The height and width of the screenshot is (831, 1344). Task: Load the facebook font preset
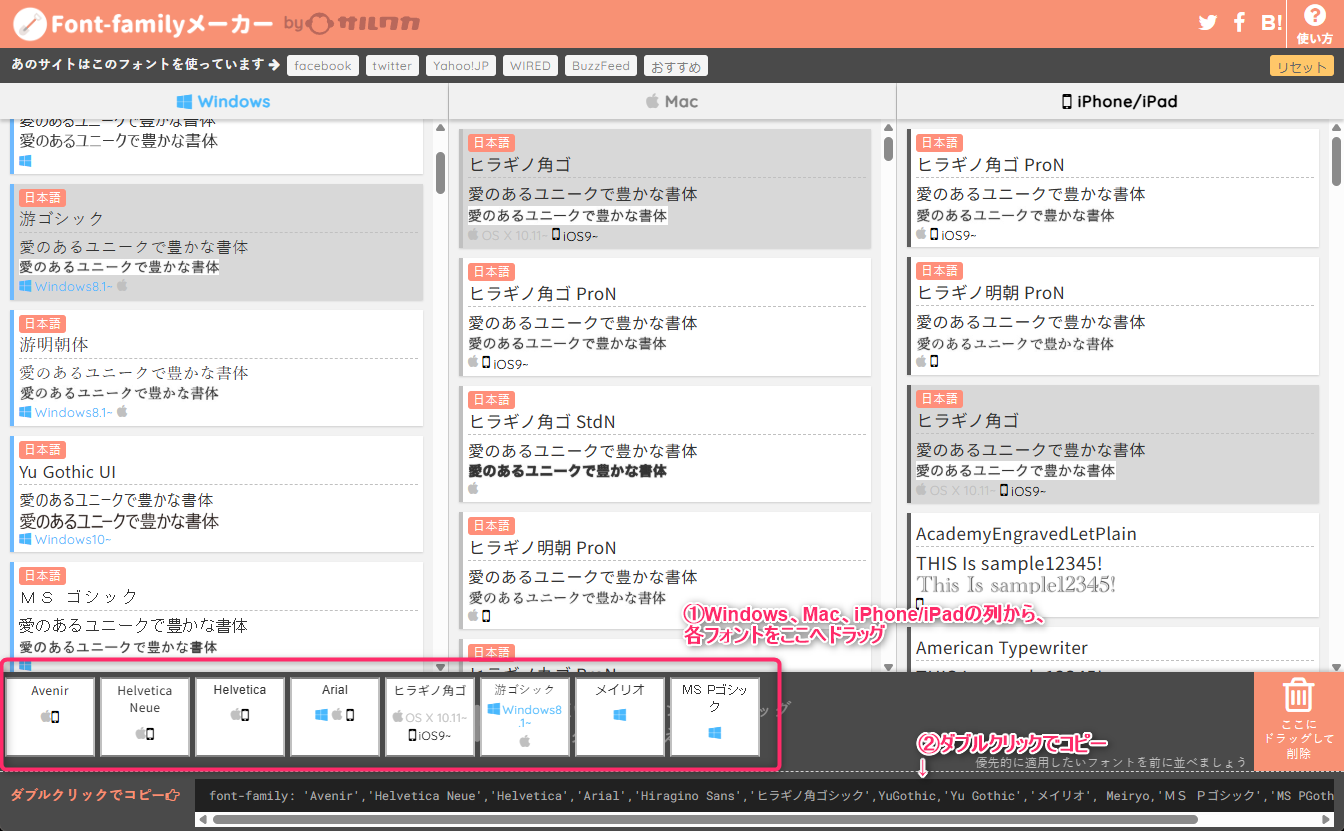(323, 66)
